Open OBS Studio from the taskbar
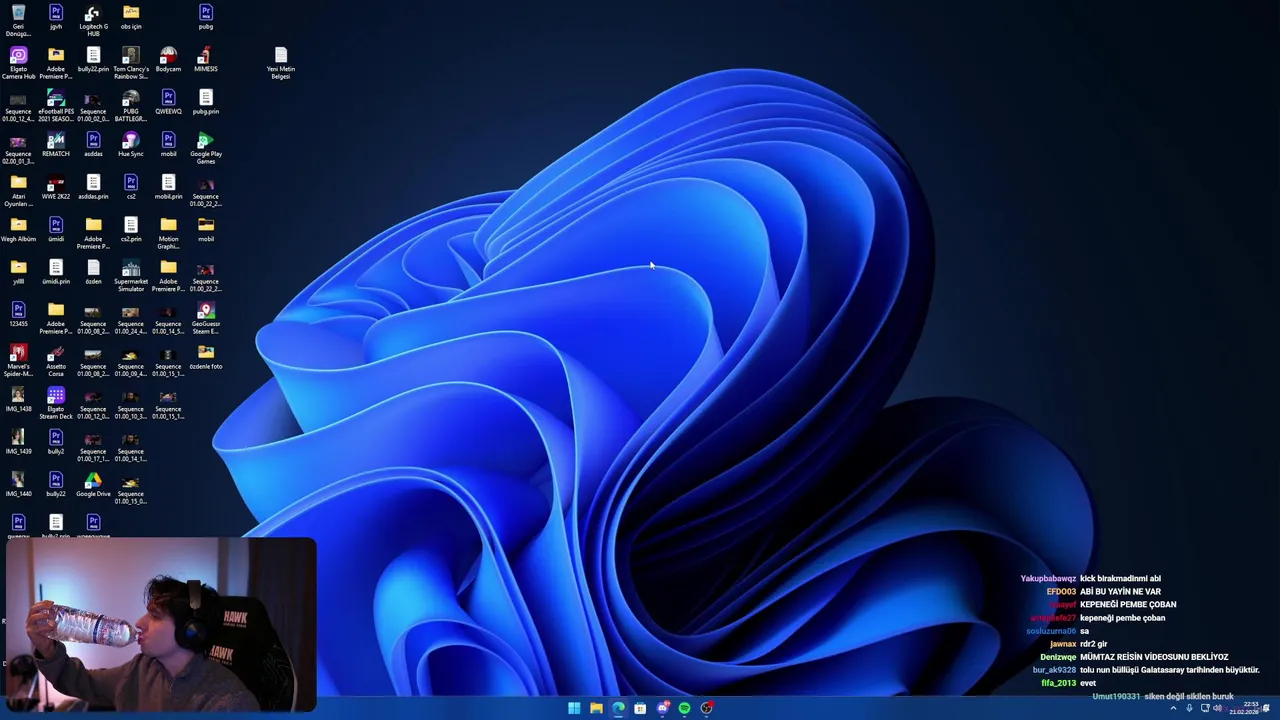 point(706,708)
